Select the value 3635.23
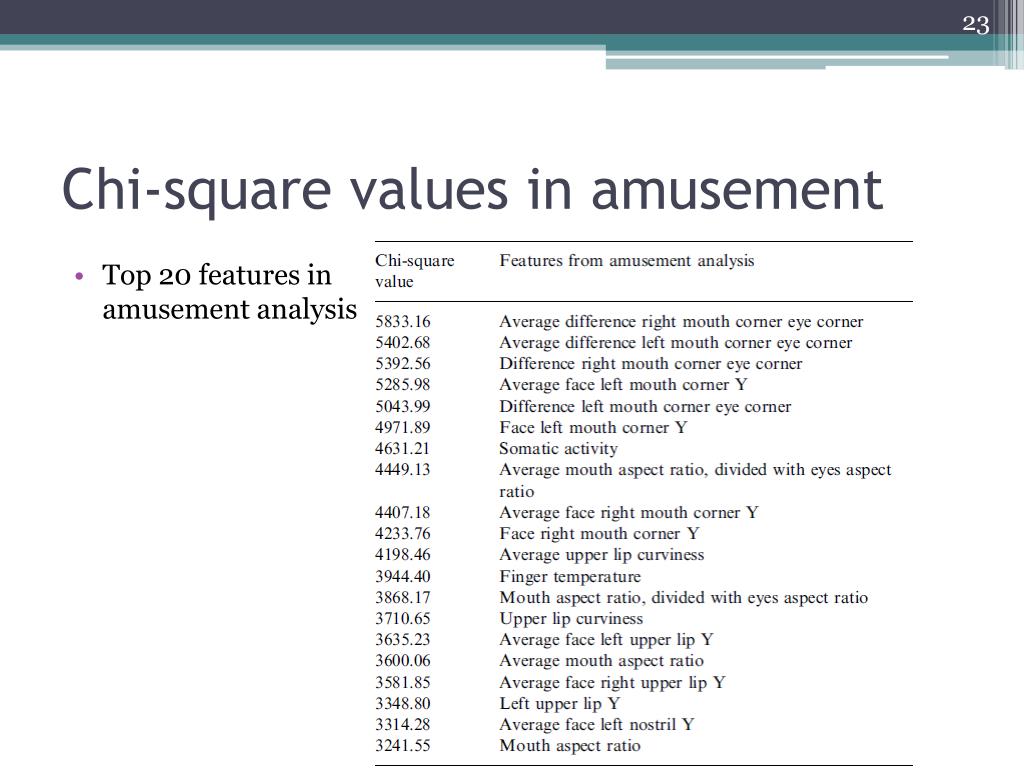The width and height of the screenshot is (1024, 768). point(403,639)
